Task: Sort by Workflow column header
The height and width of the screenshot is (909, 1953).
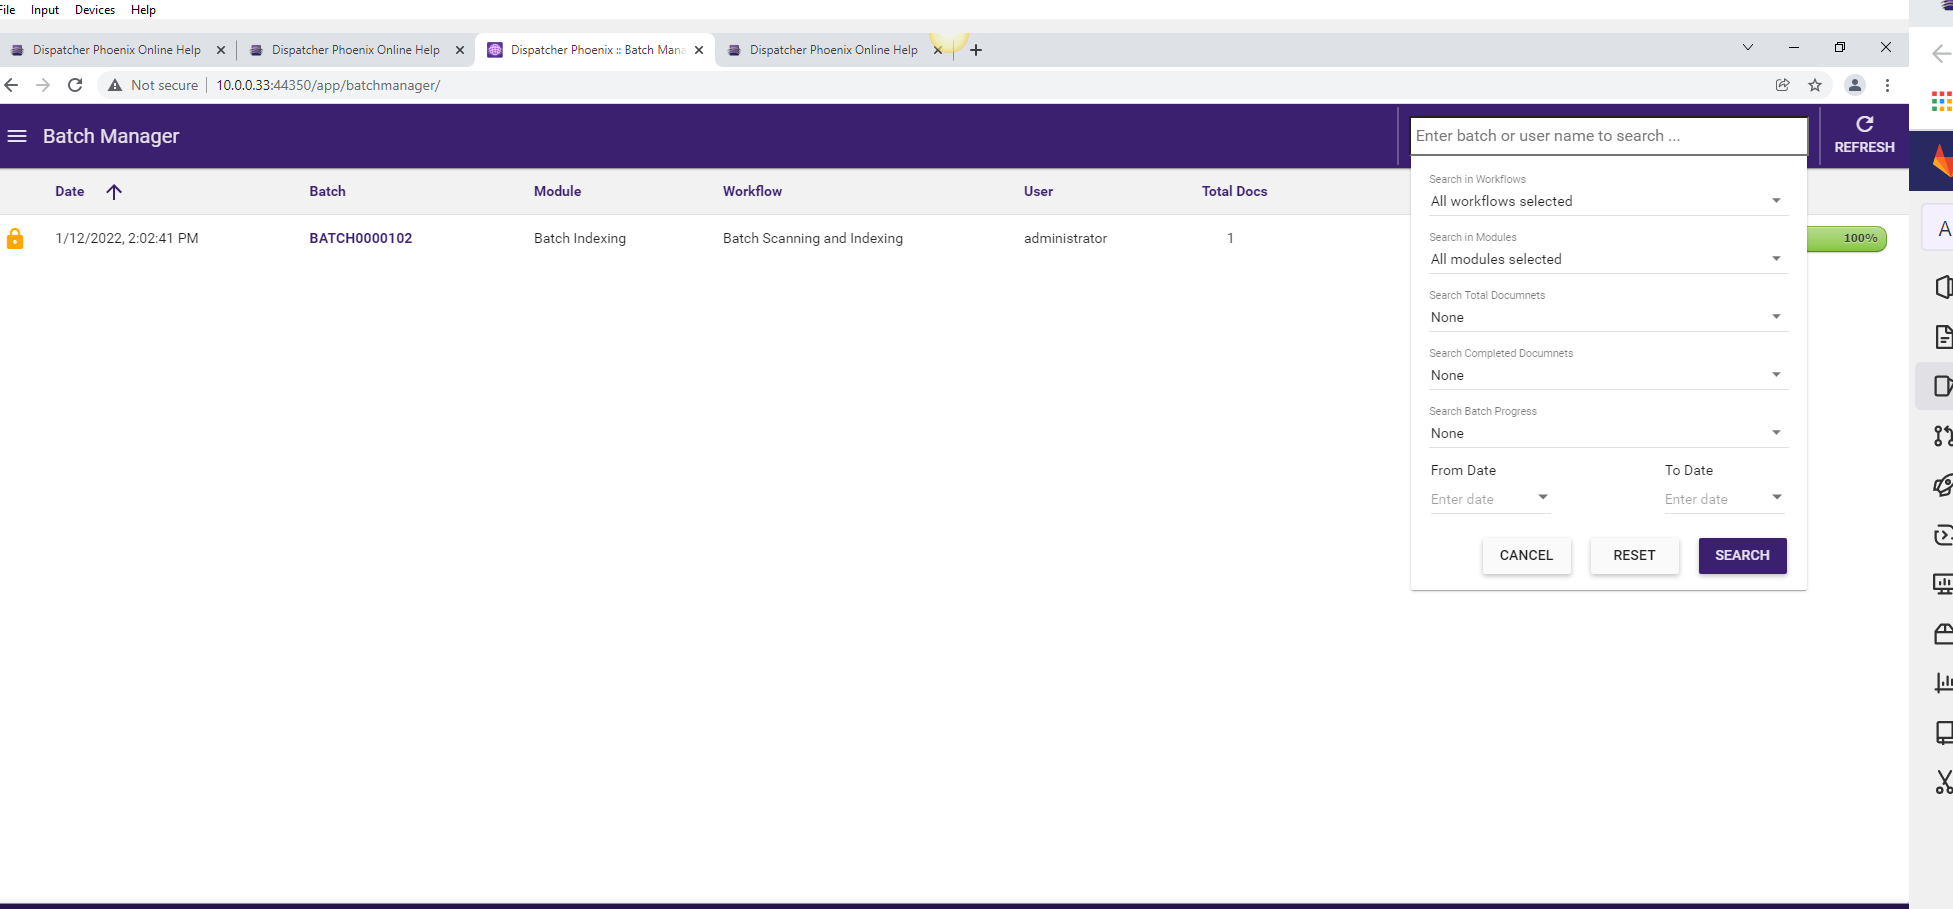Action: [752, 191]
